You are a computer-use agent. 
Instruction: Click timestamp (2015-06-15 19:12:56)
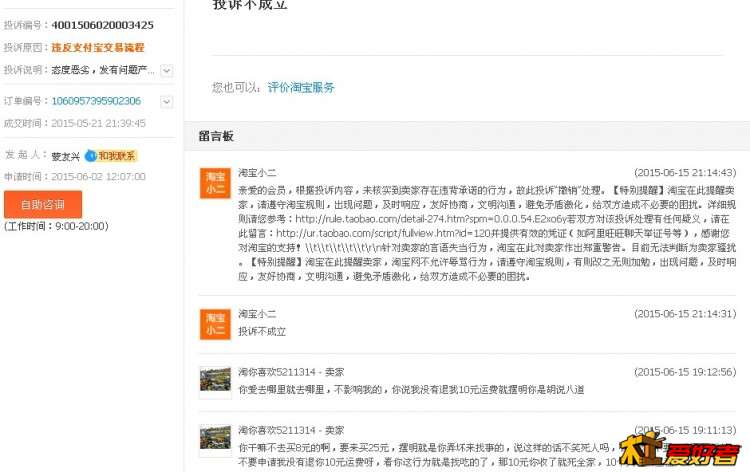click(x=685, y=372)
